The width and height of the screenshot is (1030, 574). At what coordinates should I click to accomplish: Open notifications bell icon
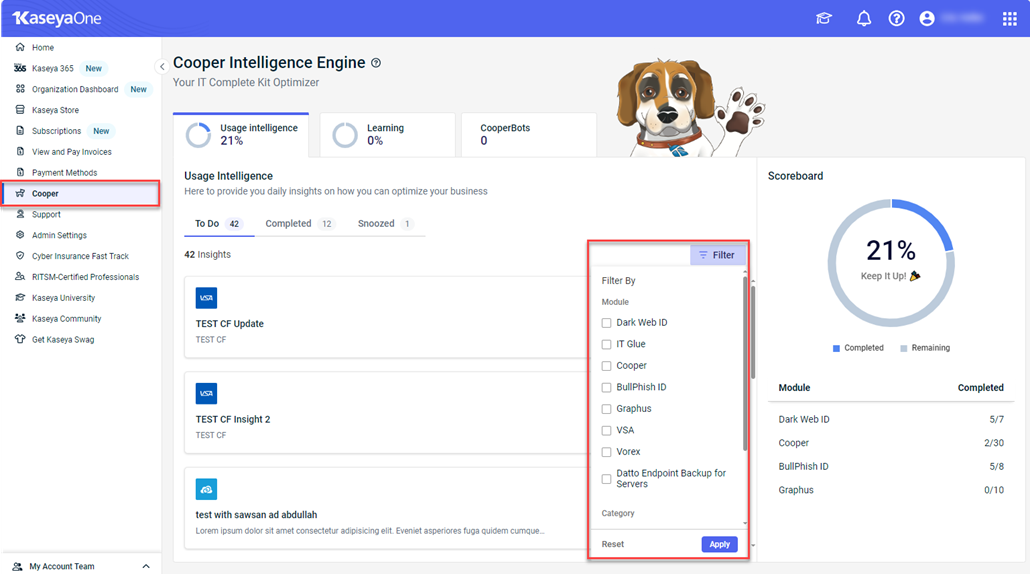coord(864,18)
